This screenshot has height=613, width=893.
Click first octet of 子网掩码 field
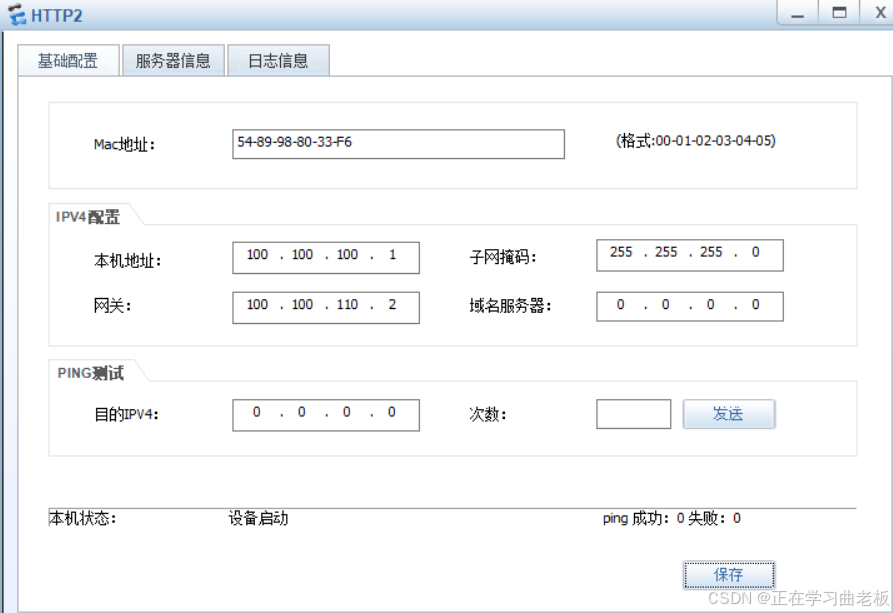pyautogui.click(x=621, y=252)
